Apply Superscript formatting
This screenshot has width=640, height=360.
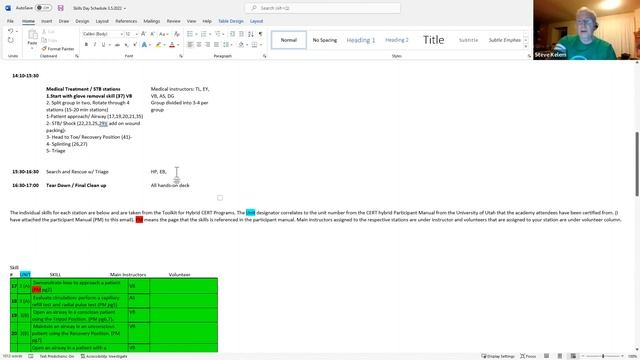pos(135,44)
